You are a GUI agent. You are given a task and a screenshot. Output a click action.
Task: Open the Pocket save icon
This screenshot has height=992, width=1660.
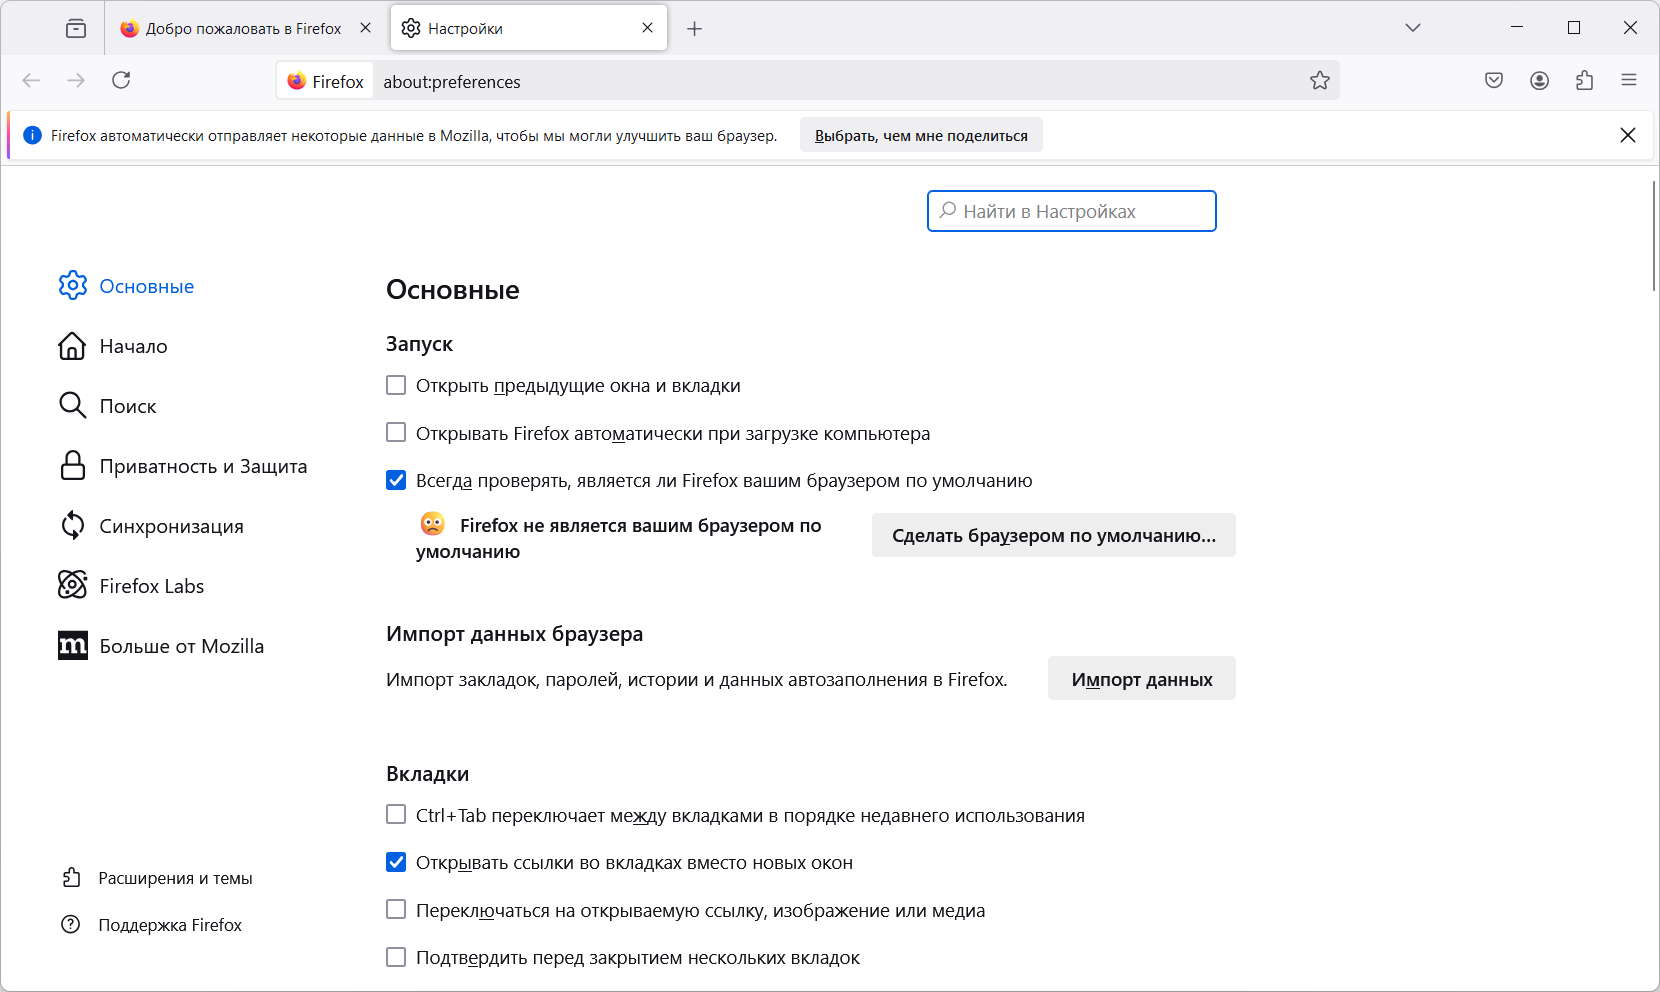(1494, 80)
